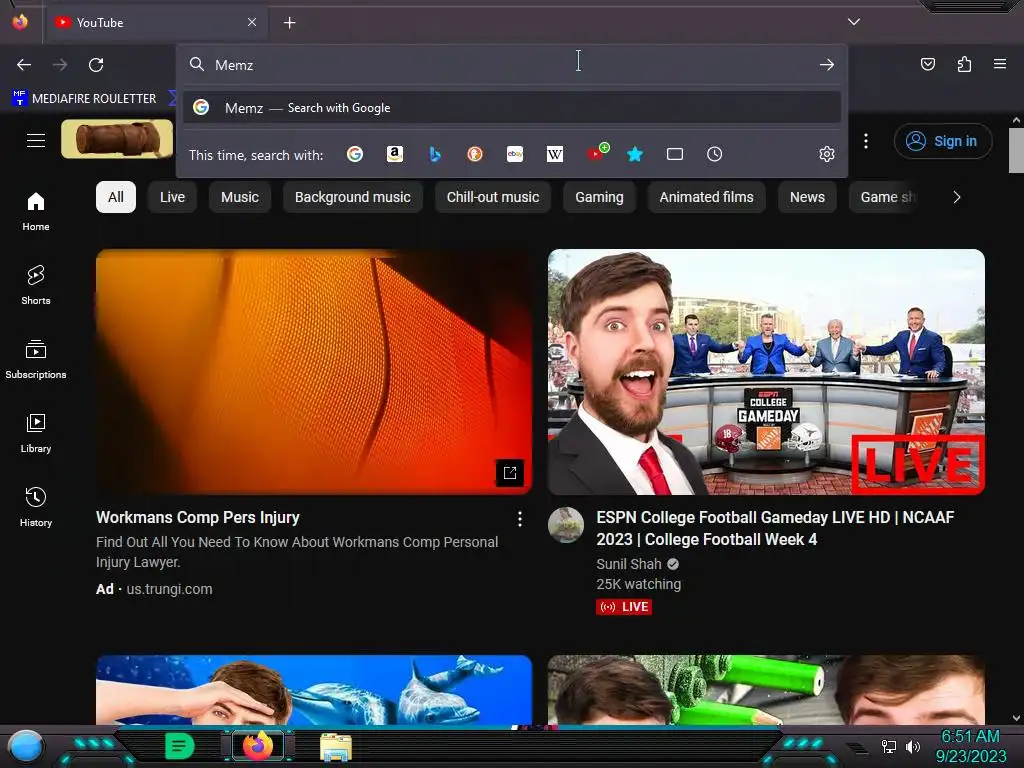Image resolution: width=1024 pixels, height=768 pixels.
Task: Search history with the clock icon
Action: (714, 154)
